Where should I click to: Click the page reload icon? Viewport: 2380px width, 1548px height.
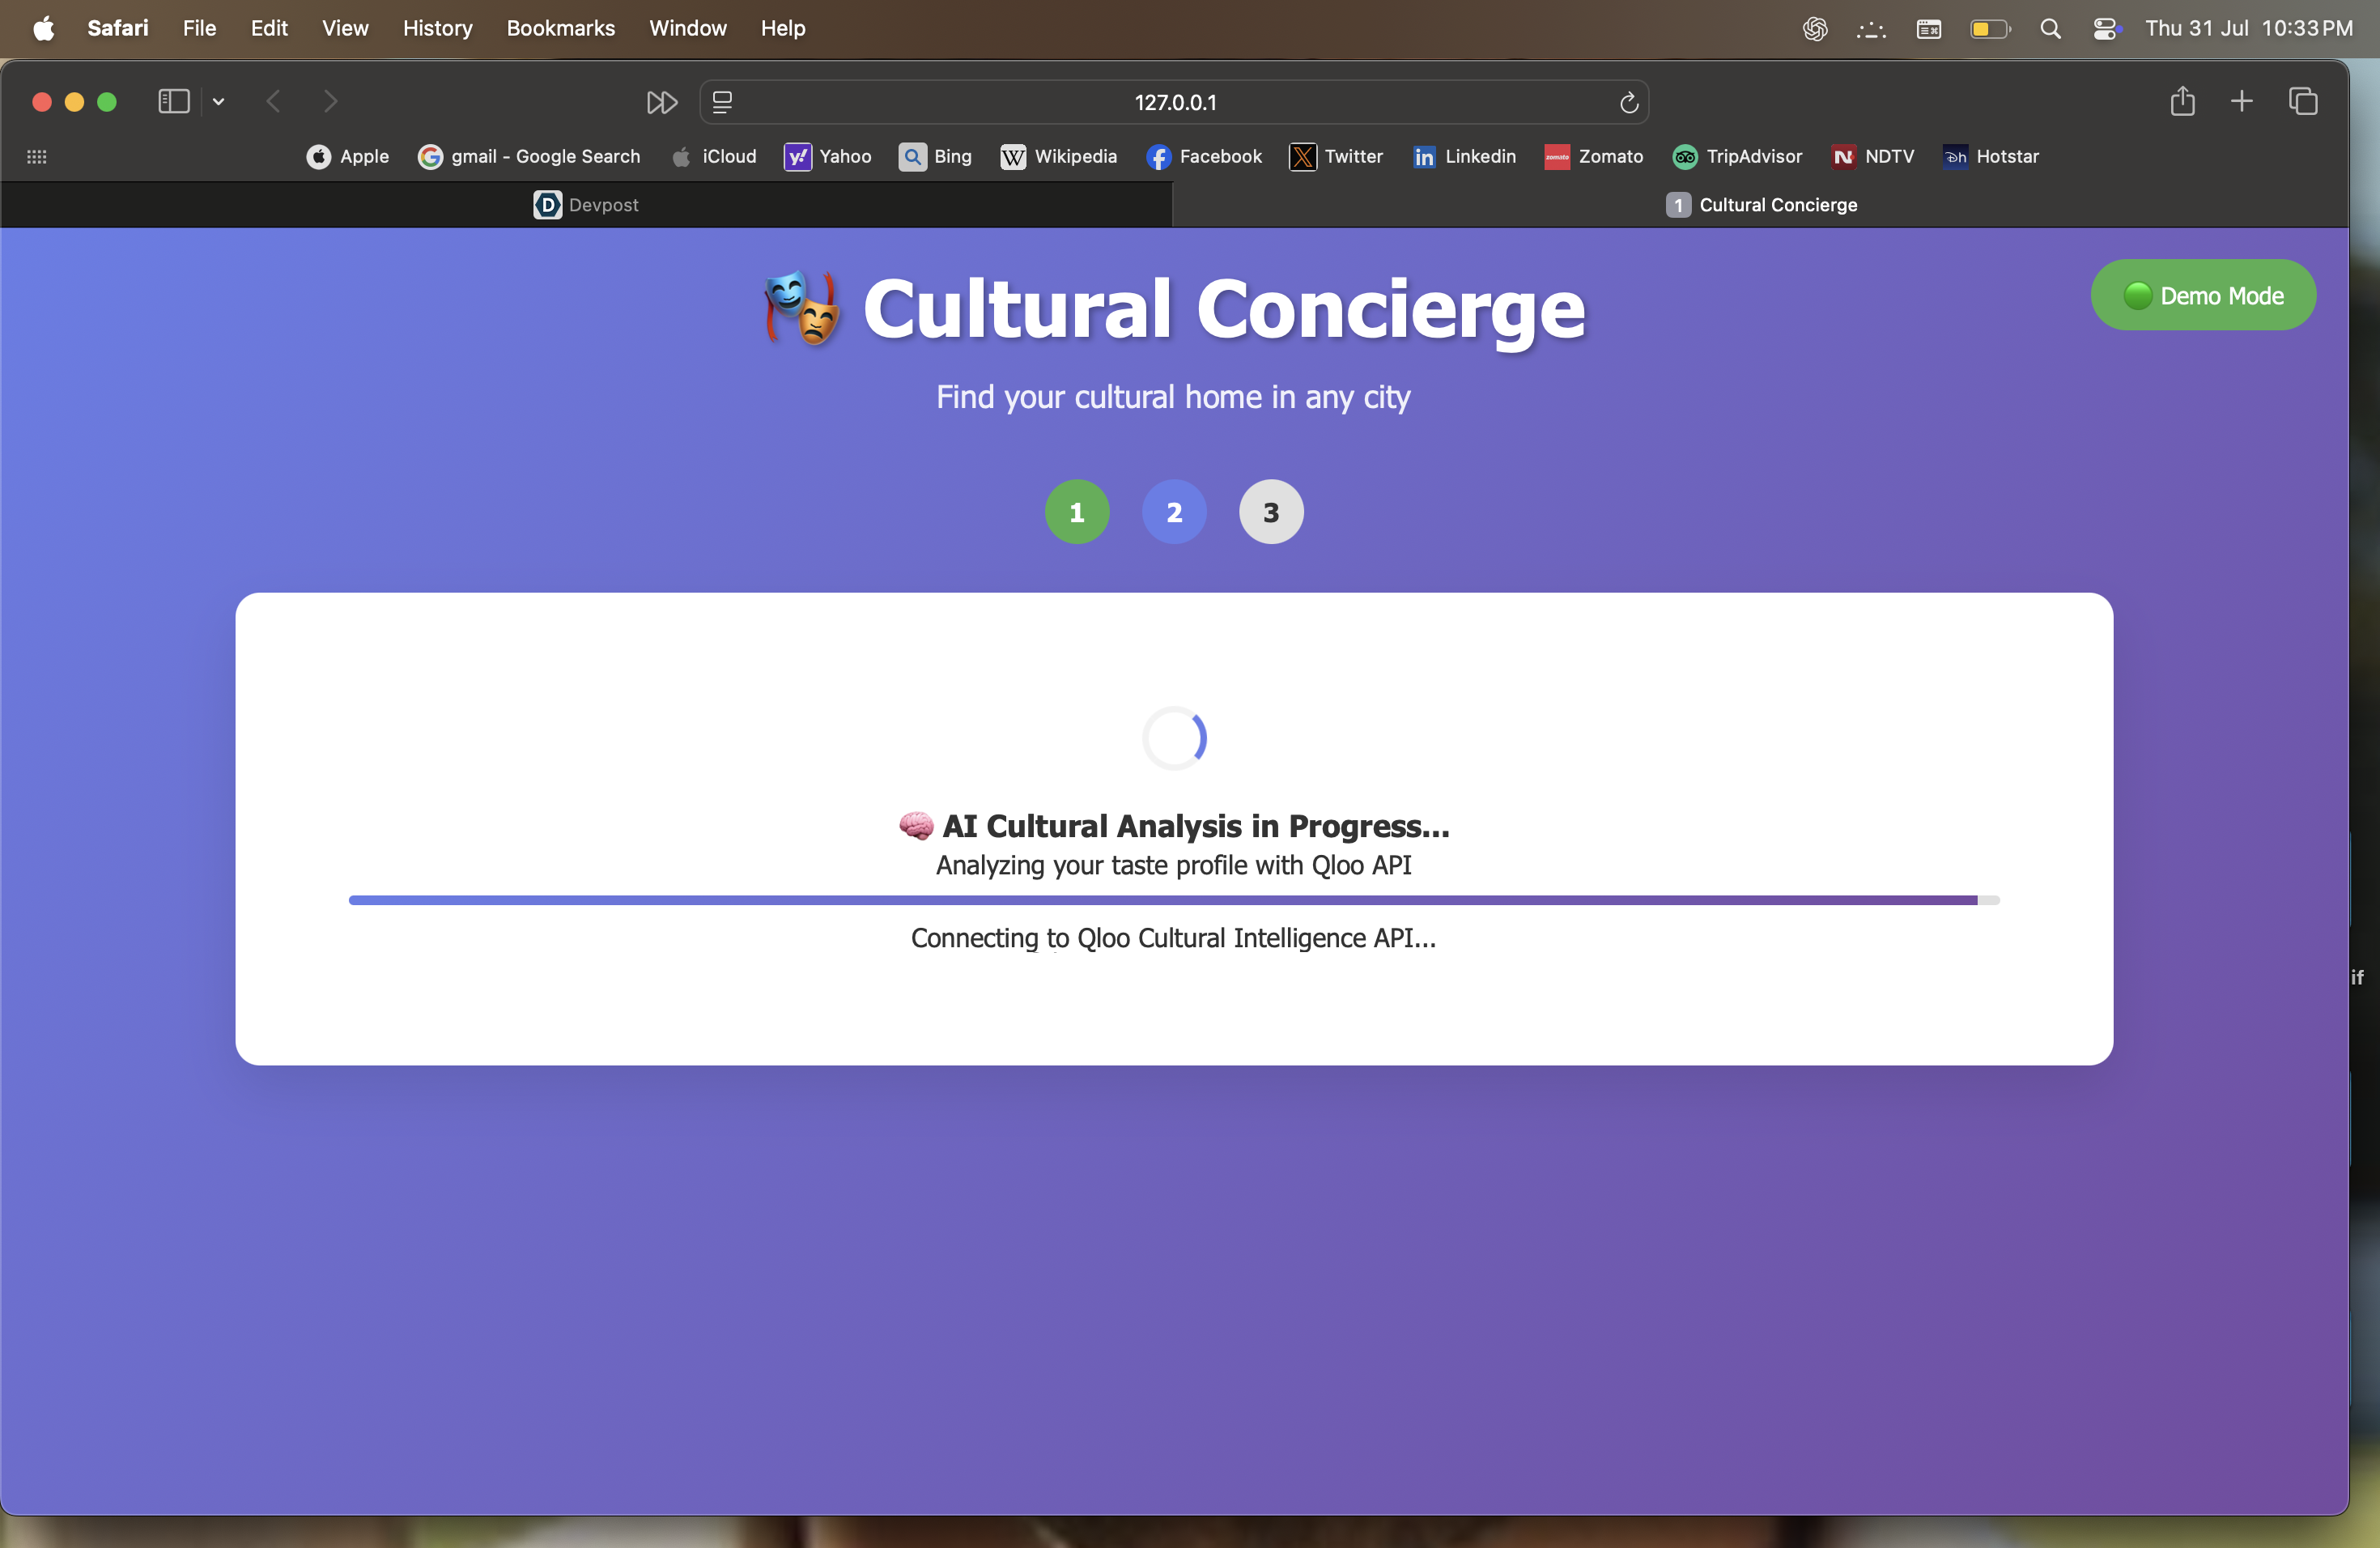tap(1628, 102)
